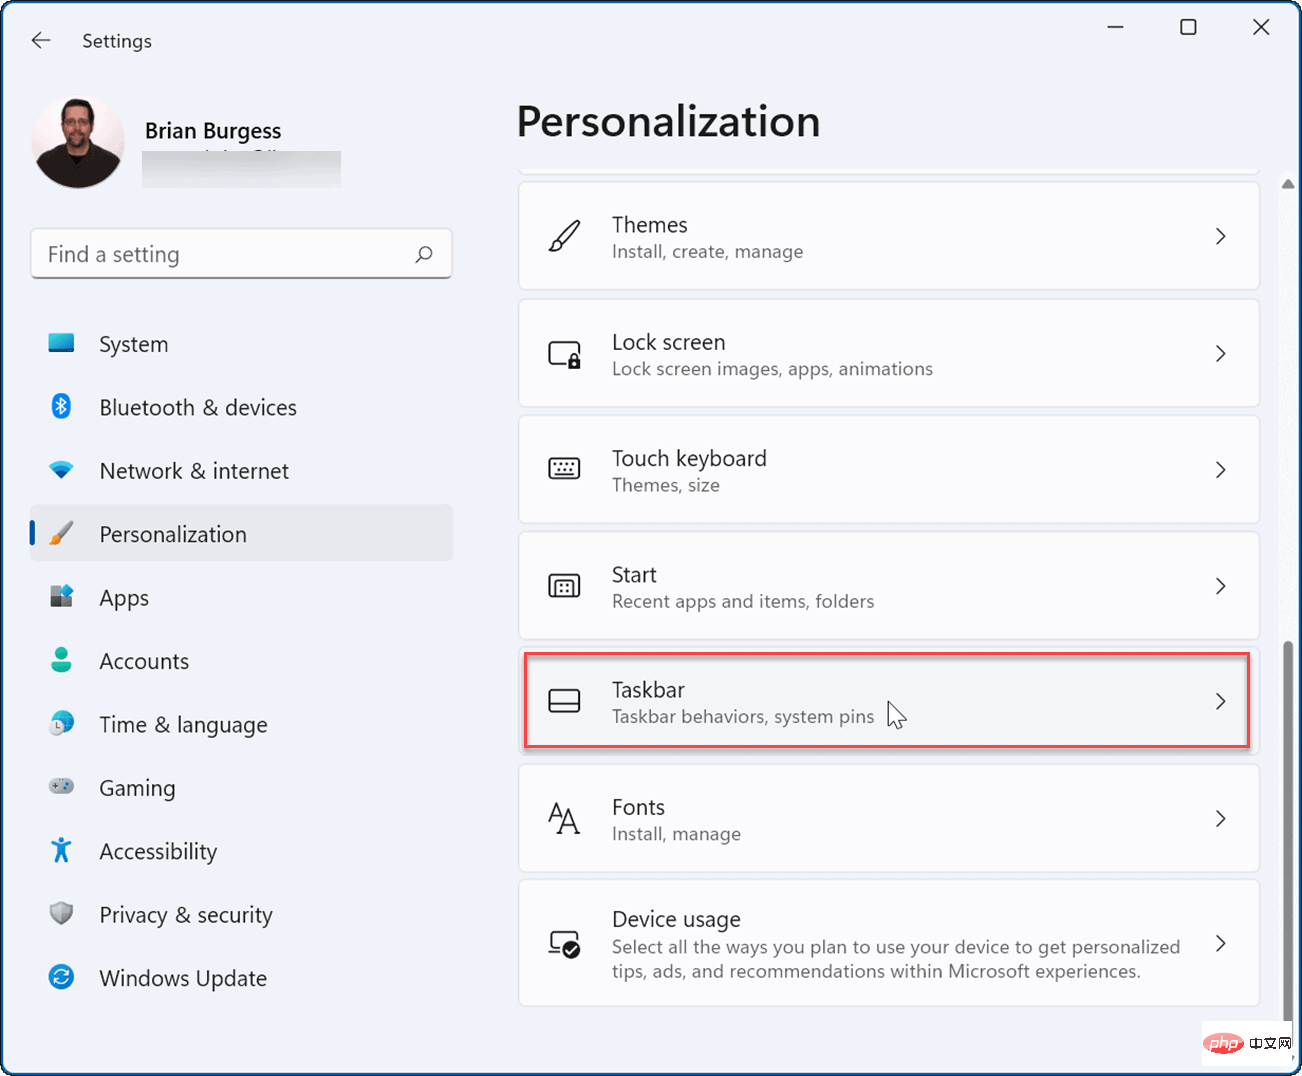Click the Touch keyboard icon

[x=564, y=469]
